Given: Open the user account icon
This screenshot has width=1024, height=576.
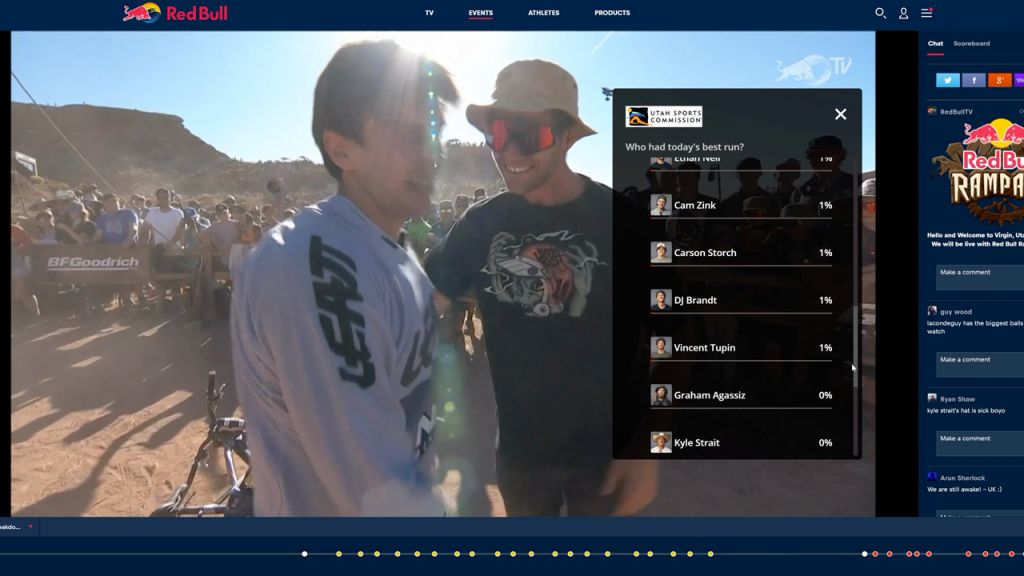Looking at the screenshot, I should pos(903,13).
